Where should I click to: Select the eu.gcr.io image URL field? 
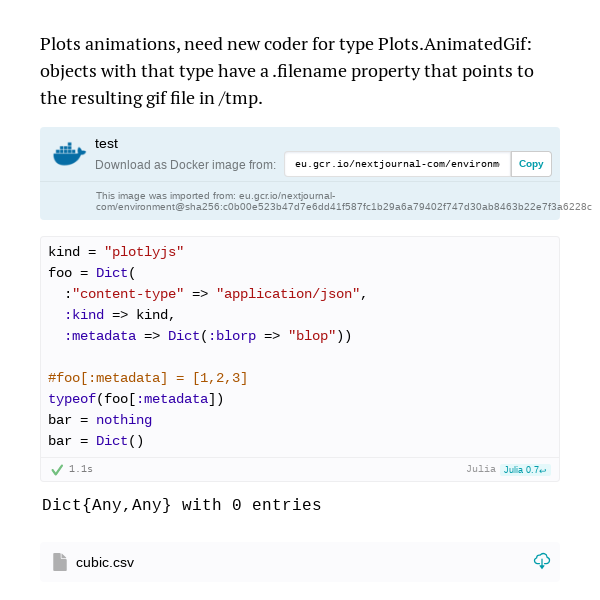coord(397,164)
